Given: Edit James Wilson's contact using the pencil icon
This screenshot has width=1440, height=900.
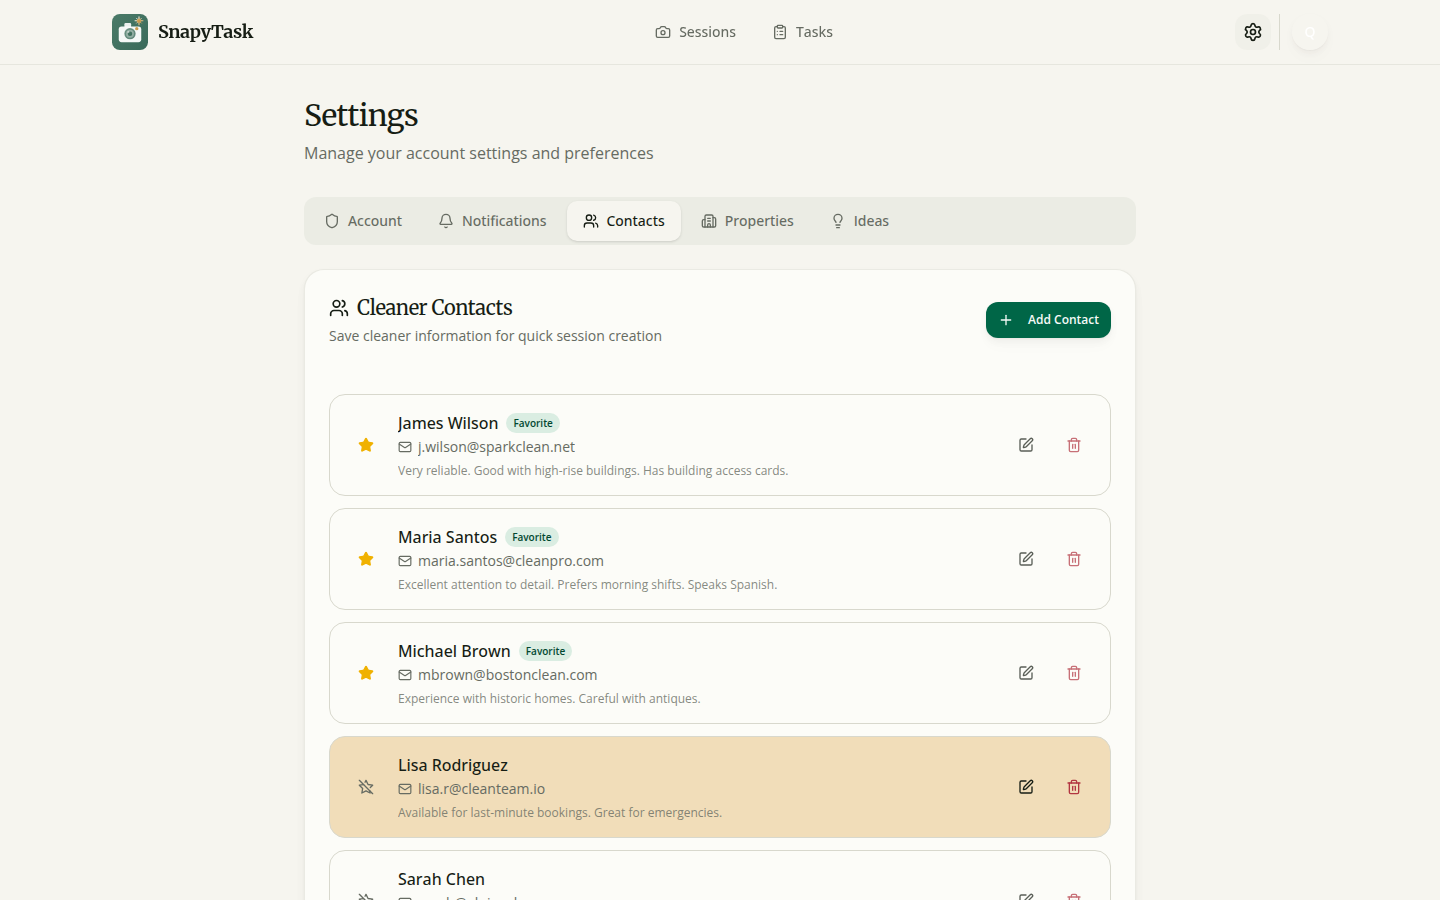Looking at the screenshot, I should [1025, 445].
